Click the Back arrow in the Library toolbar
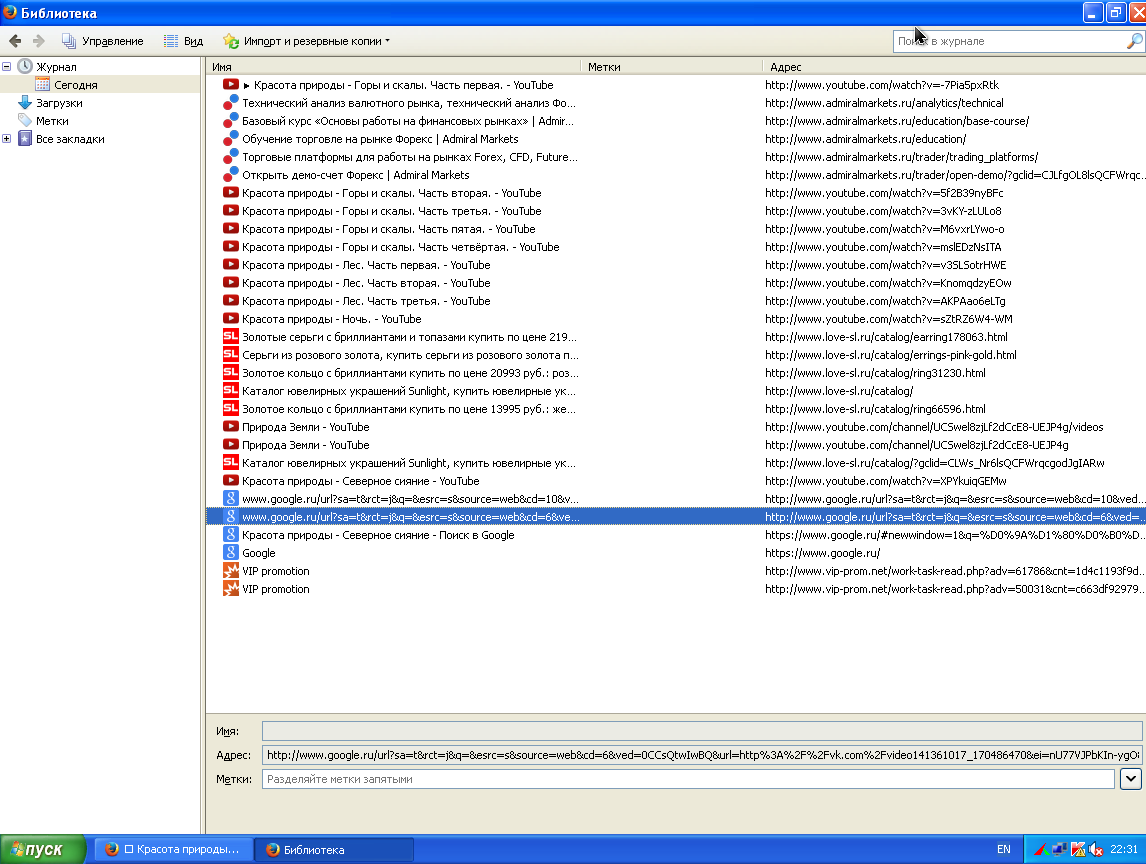 click(15, 41)
